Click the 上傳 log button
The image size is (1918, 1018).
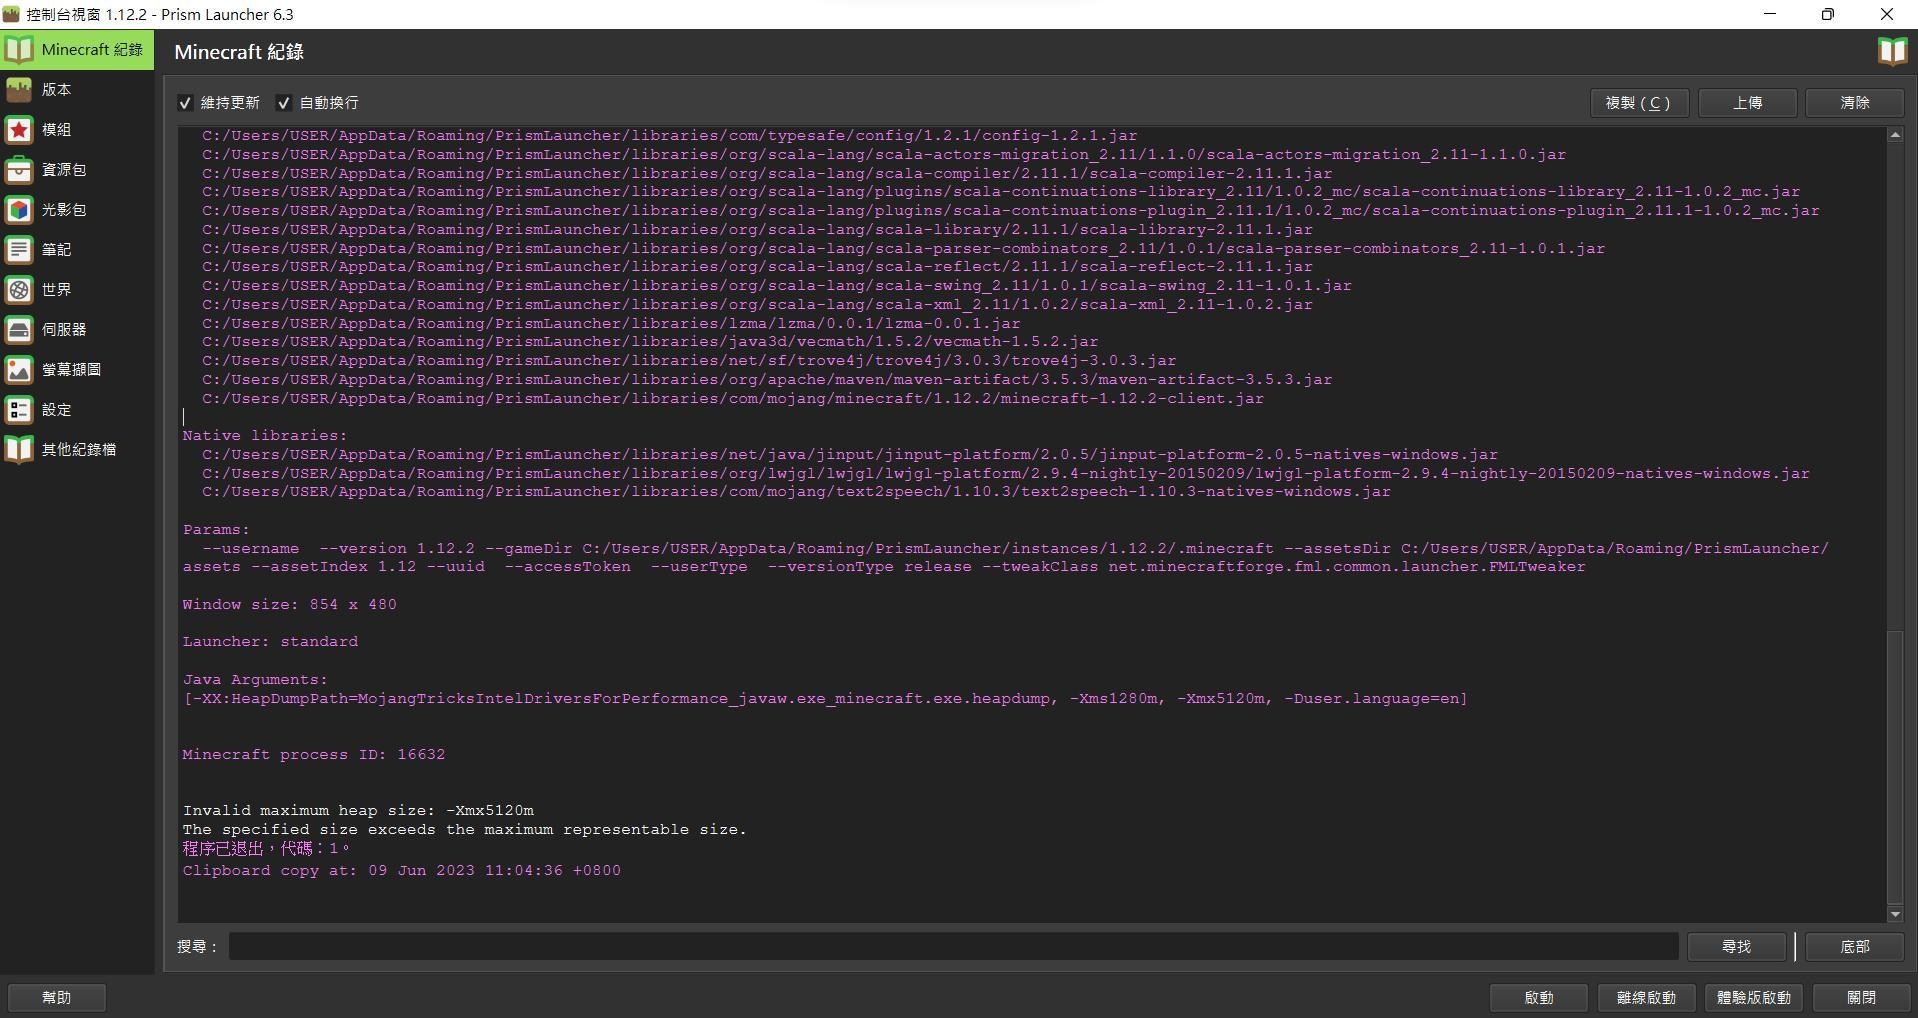[x=1747, y=103]
